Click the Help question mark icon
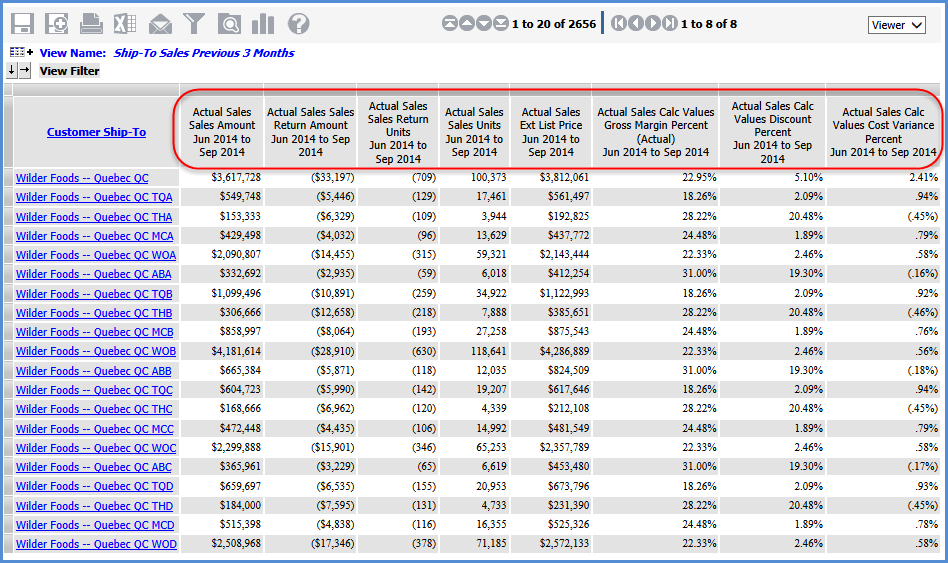 coord(298,24)
